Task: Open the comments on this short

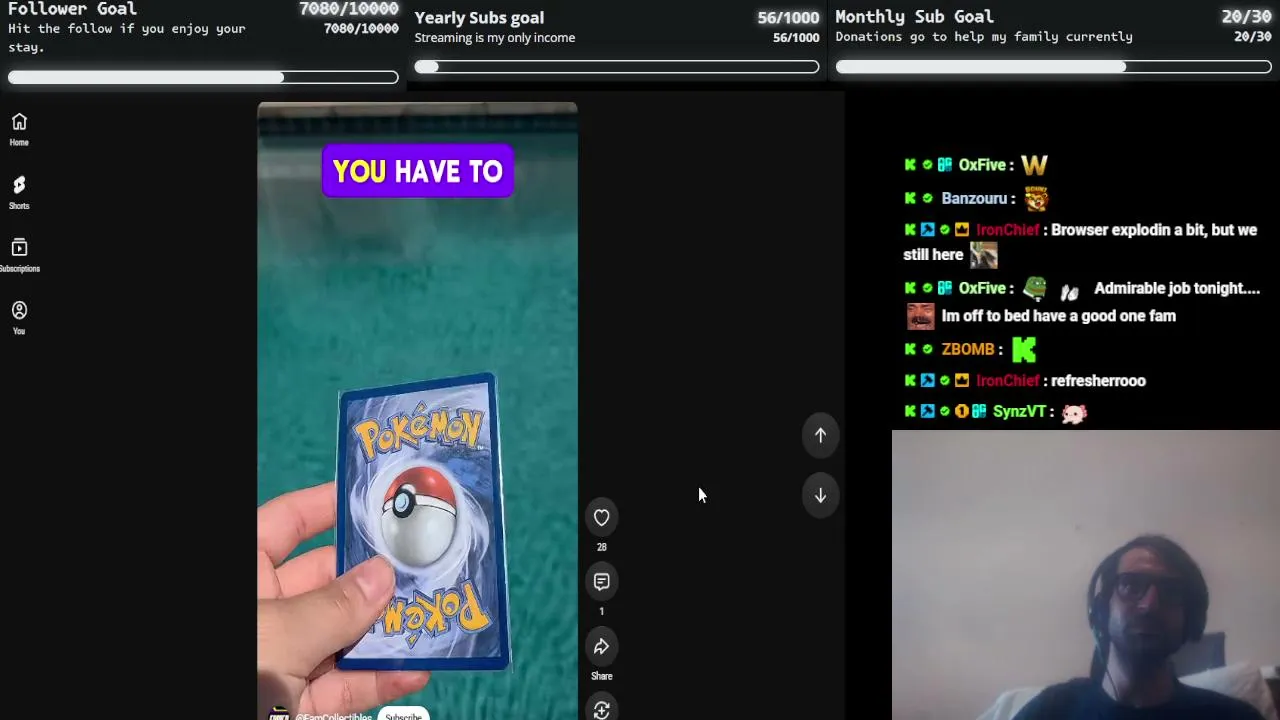Action: point(601,581)
